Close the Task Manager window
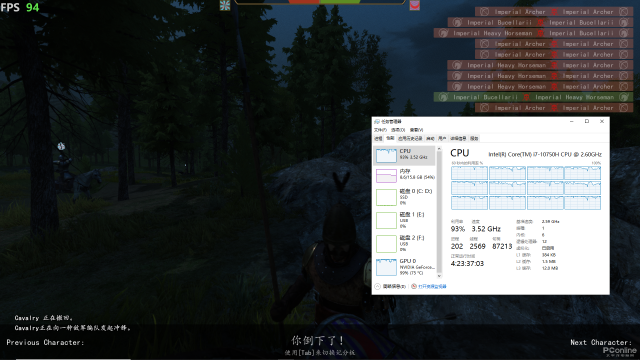The height and width of the screenshot is (360, 640). [x=602, y=122]
